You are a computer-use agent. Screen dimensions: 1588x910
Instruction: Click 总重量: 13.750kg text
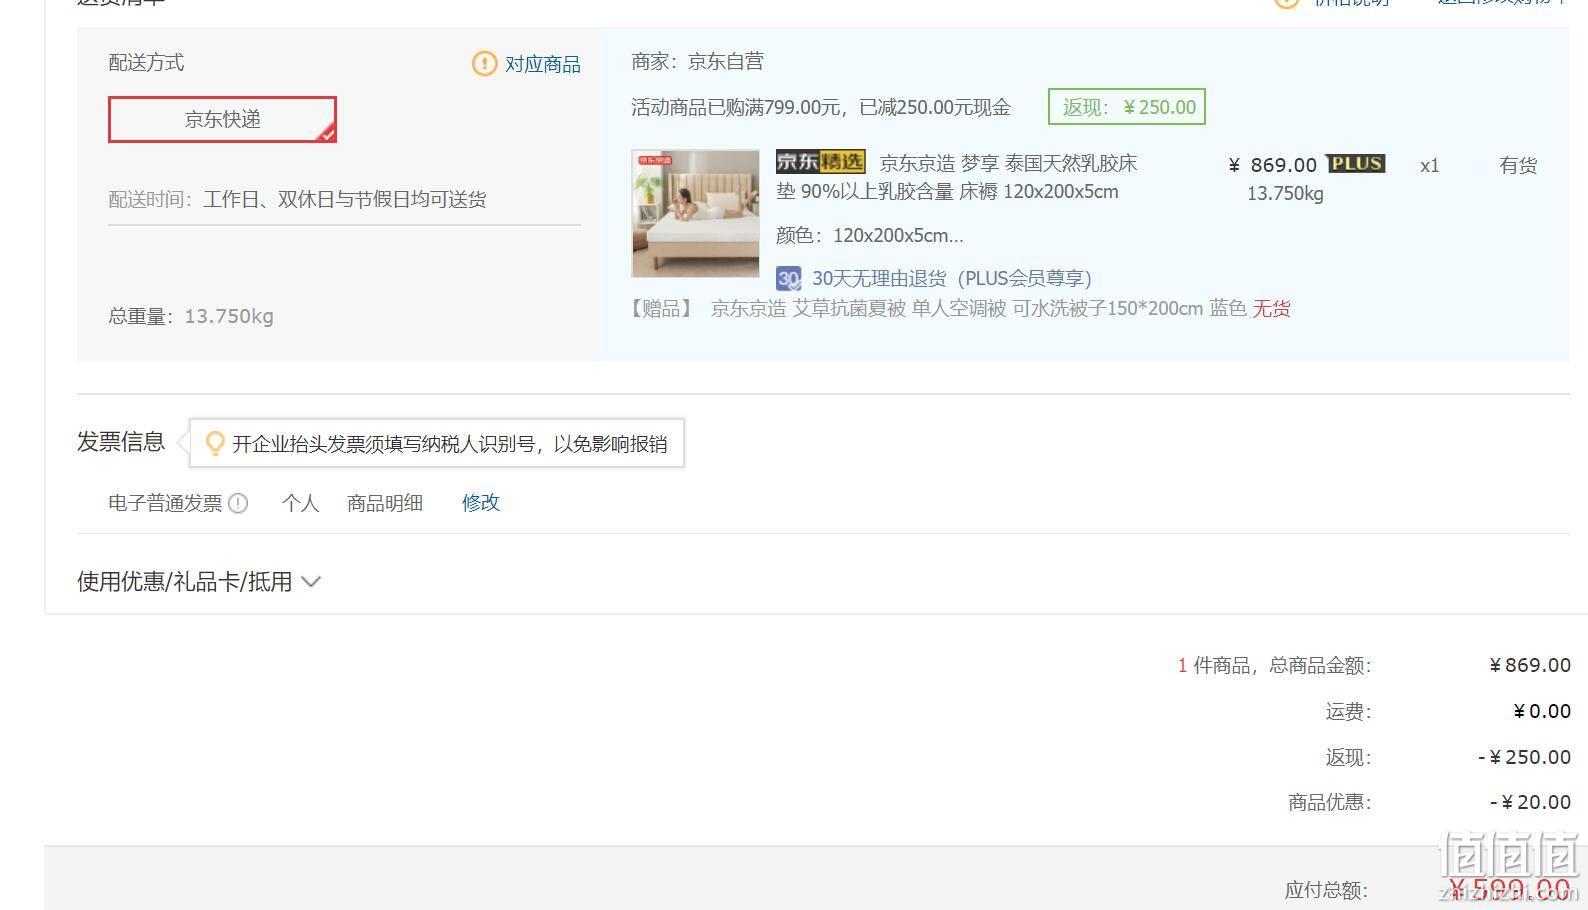[191, 316]
